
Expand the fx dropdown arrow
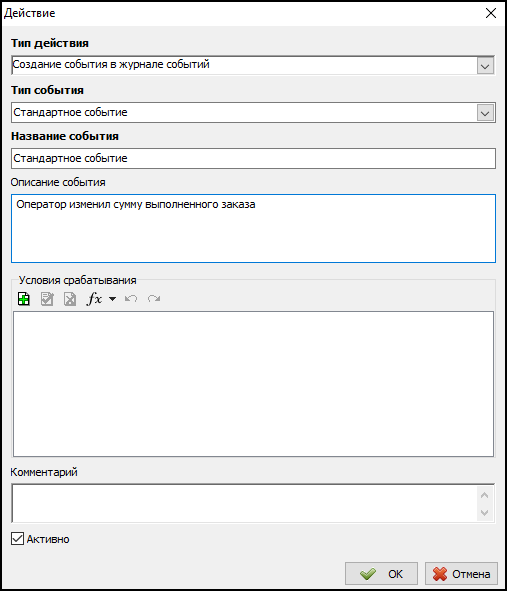pos(112,299)
